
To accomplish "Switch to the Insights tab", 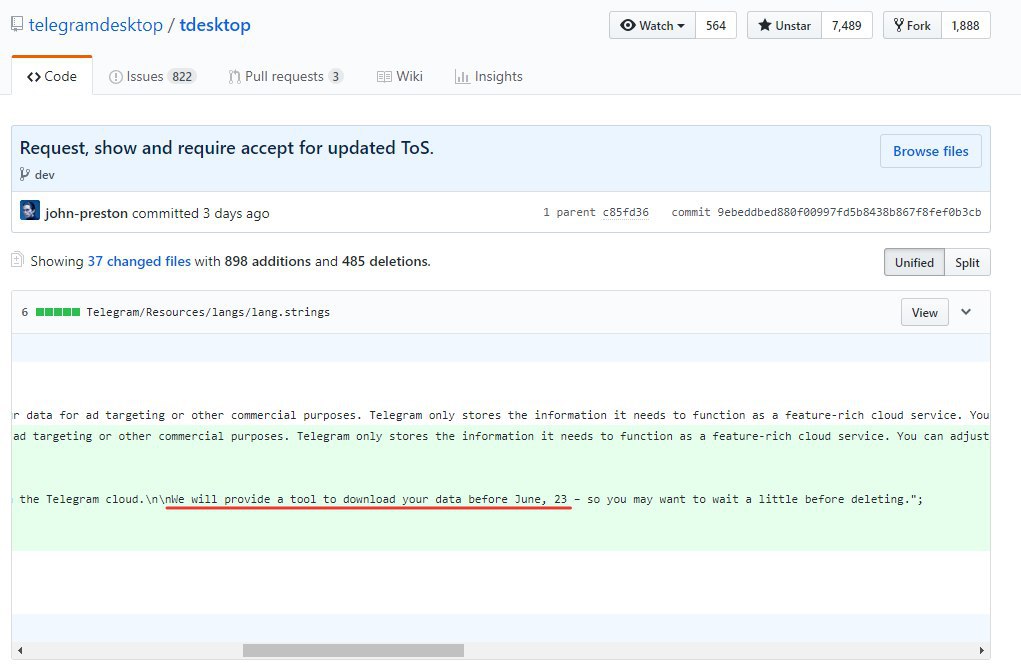I will [x=488, y=76].
